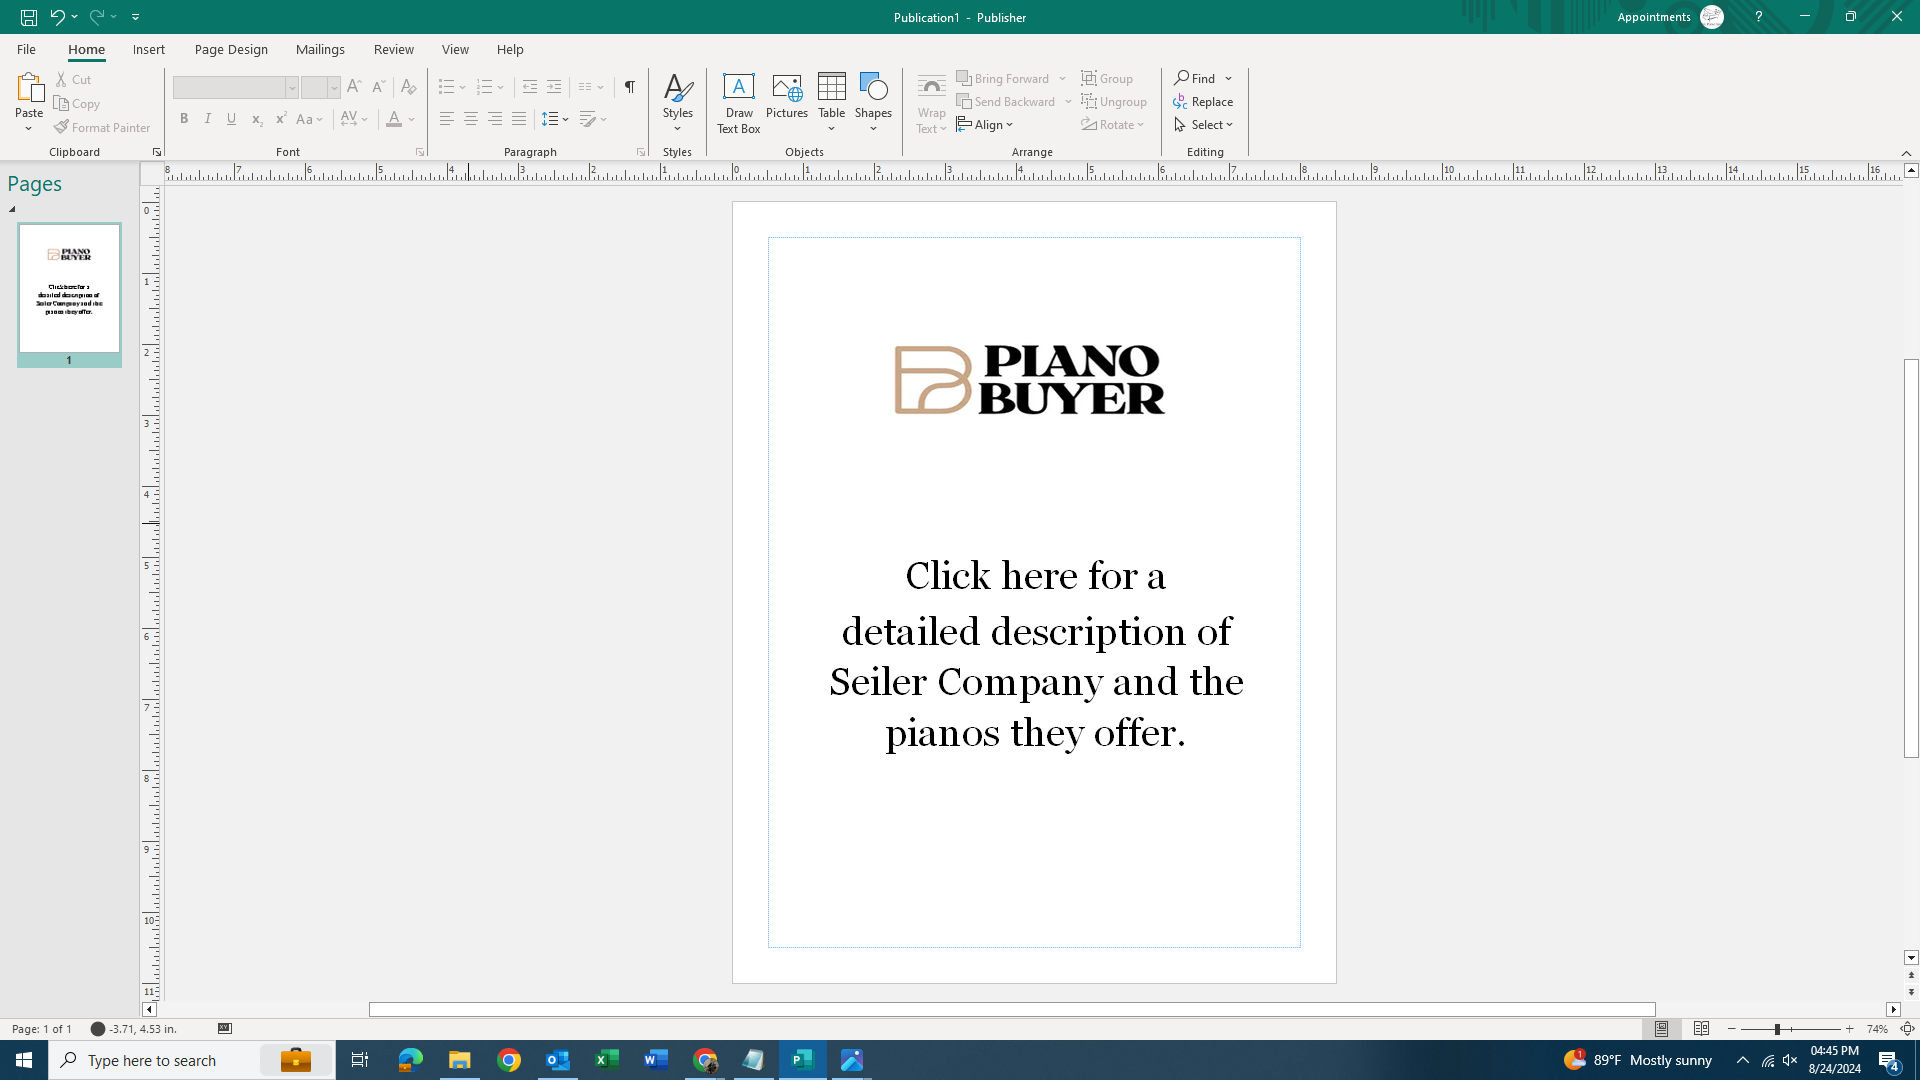Switch to Insert tab

point(149,49)
